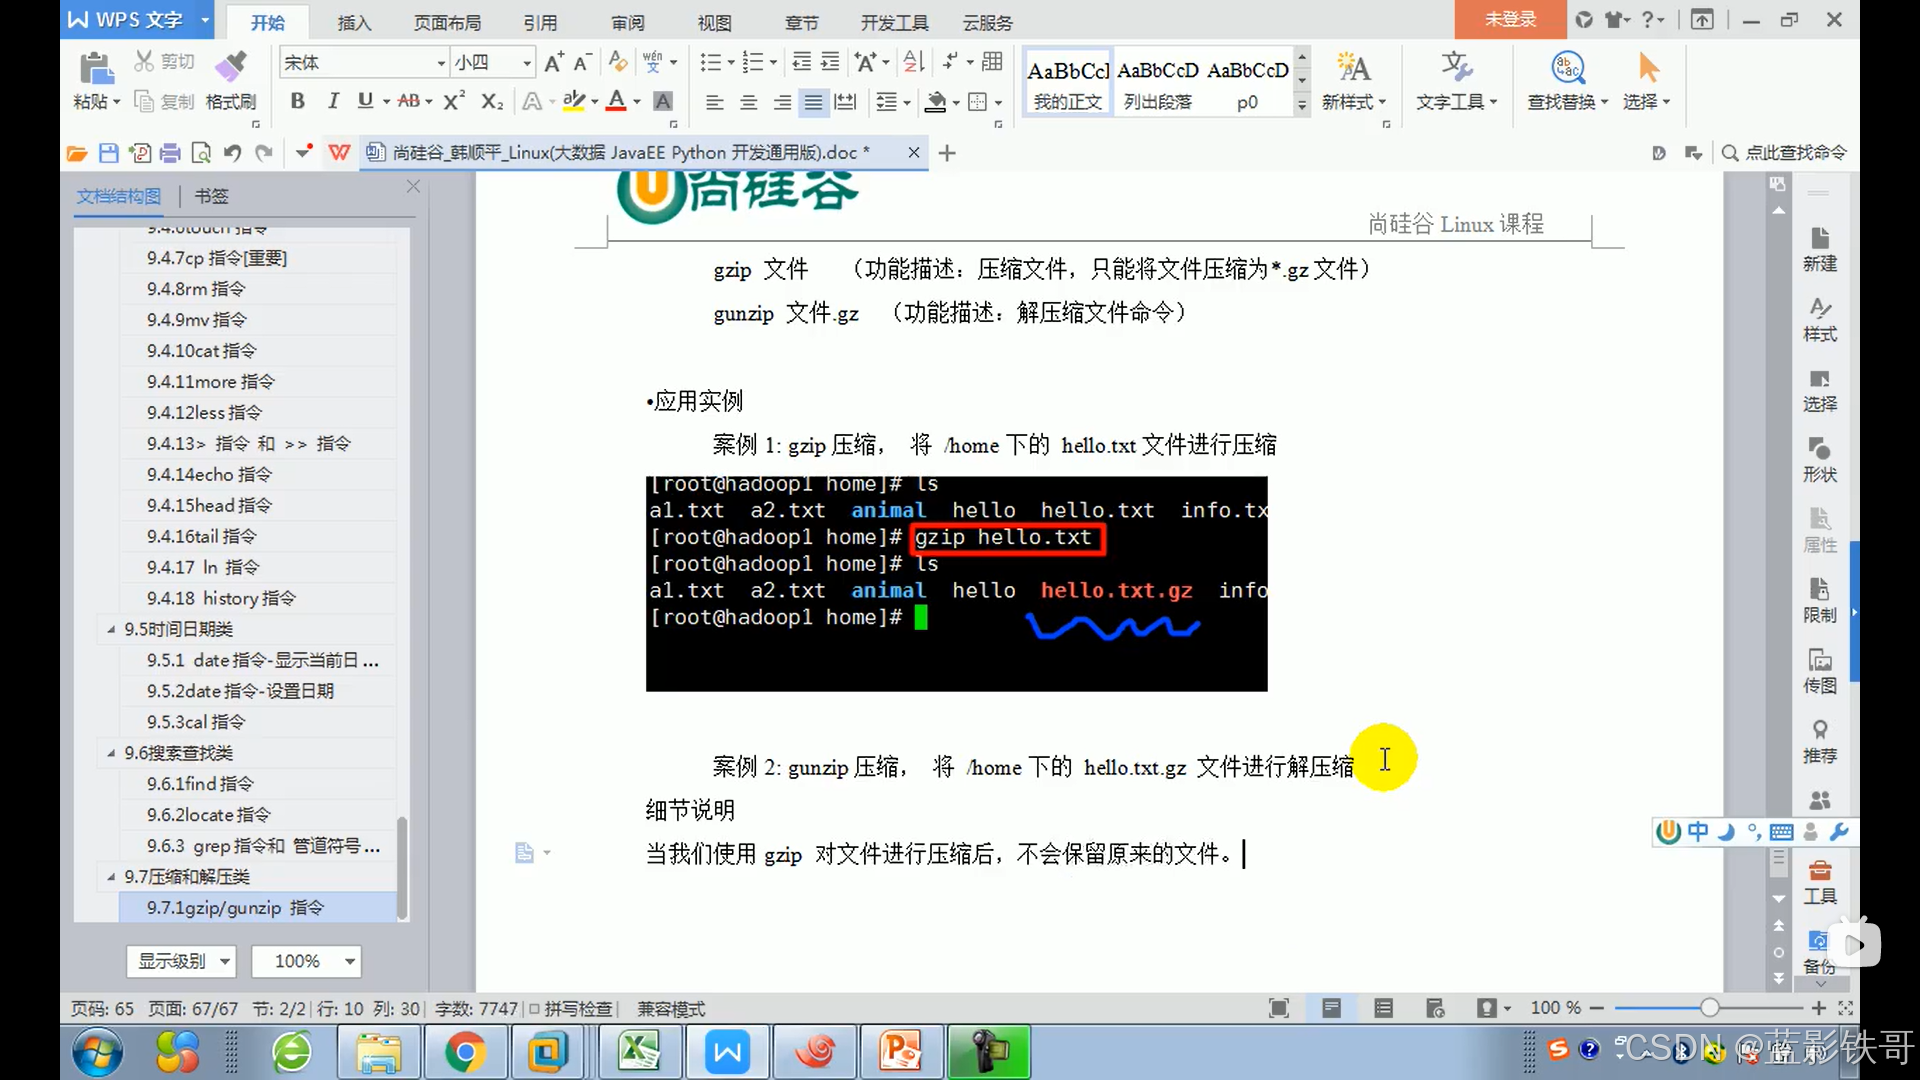
Task: Open Chrome from the Windows taskbar
Action: [464, 1052]
